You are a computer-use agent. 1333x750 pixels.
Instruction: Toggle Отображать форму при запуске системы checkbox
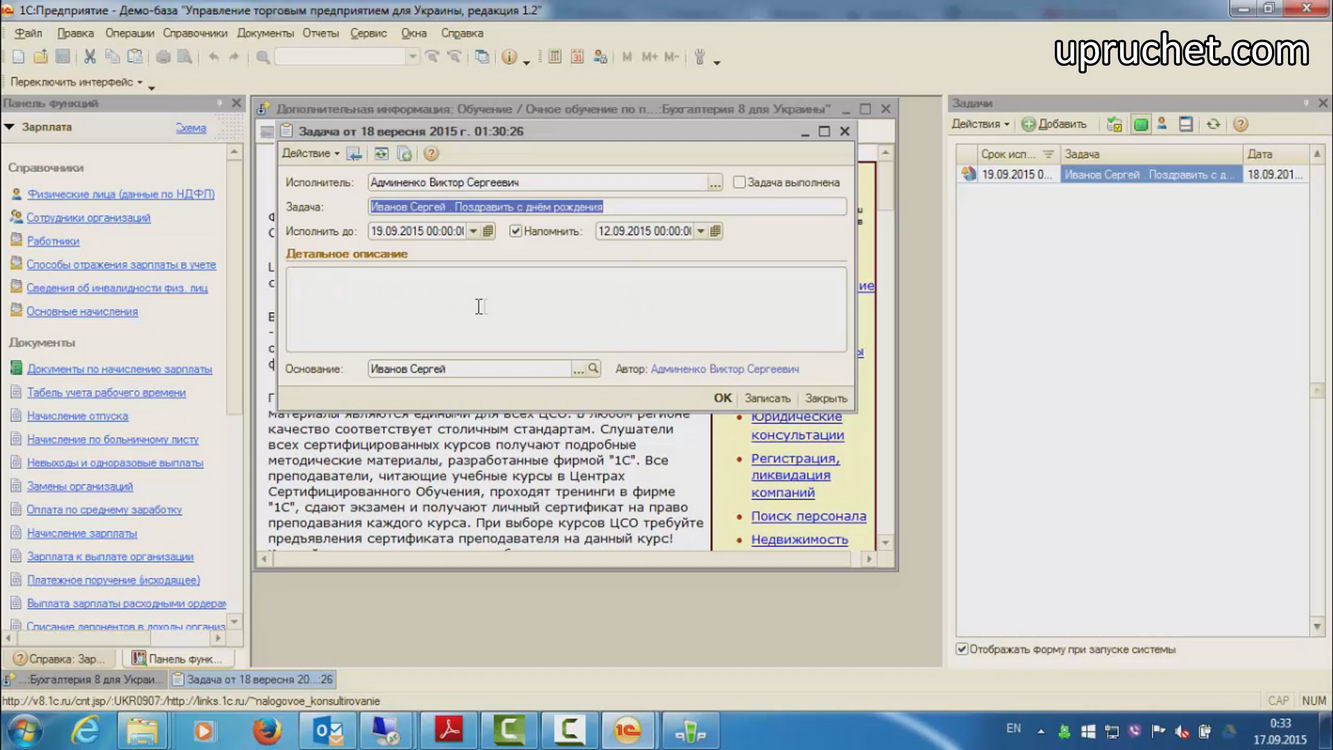962,649
